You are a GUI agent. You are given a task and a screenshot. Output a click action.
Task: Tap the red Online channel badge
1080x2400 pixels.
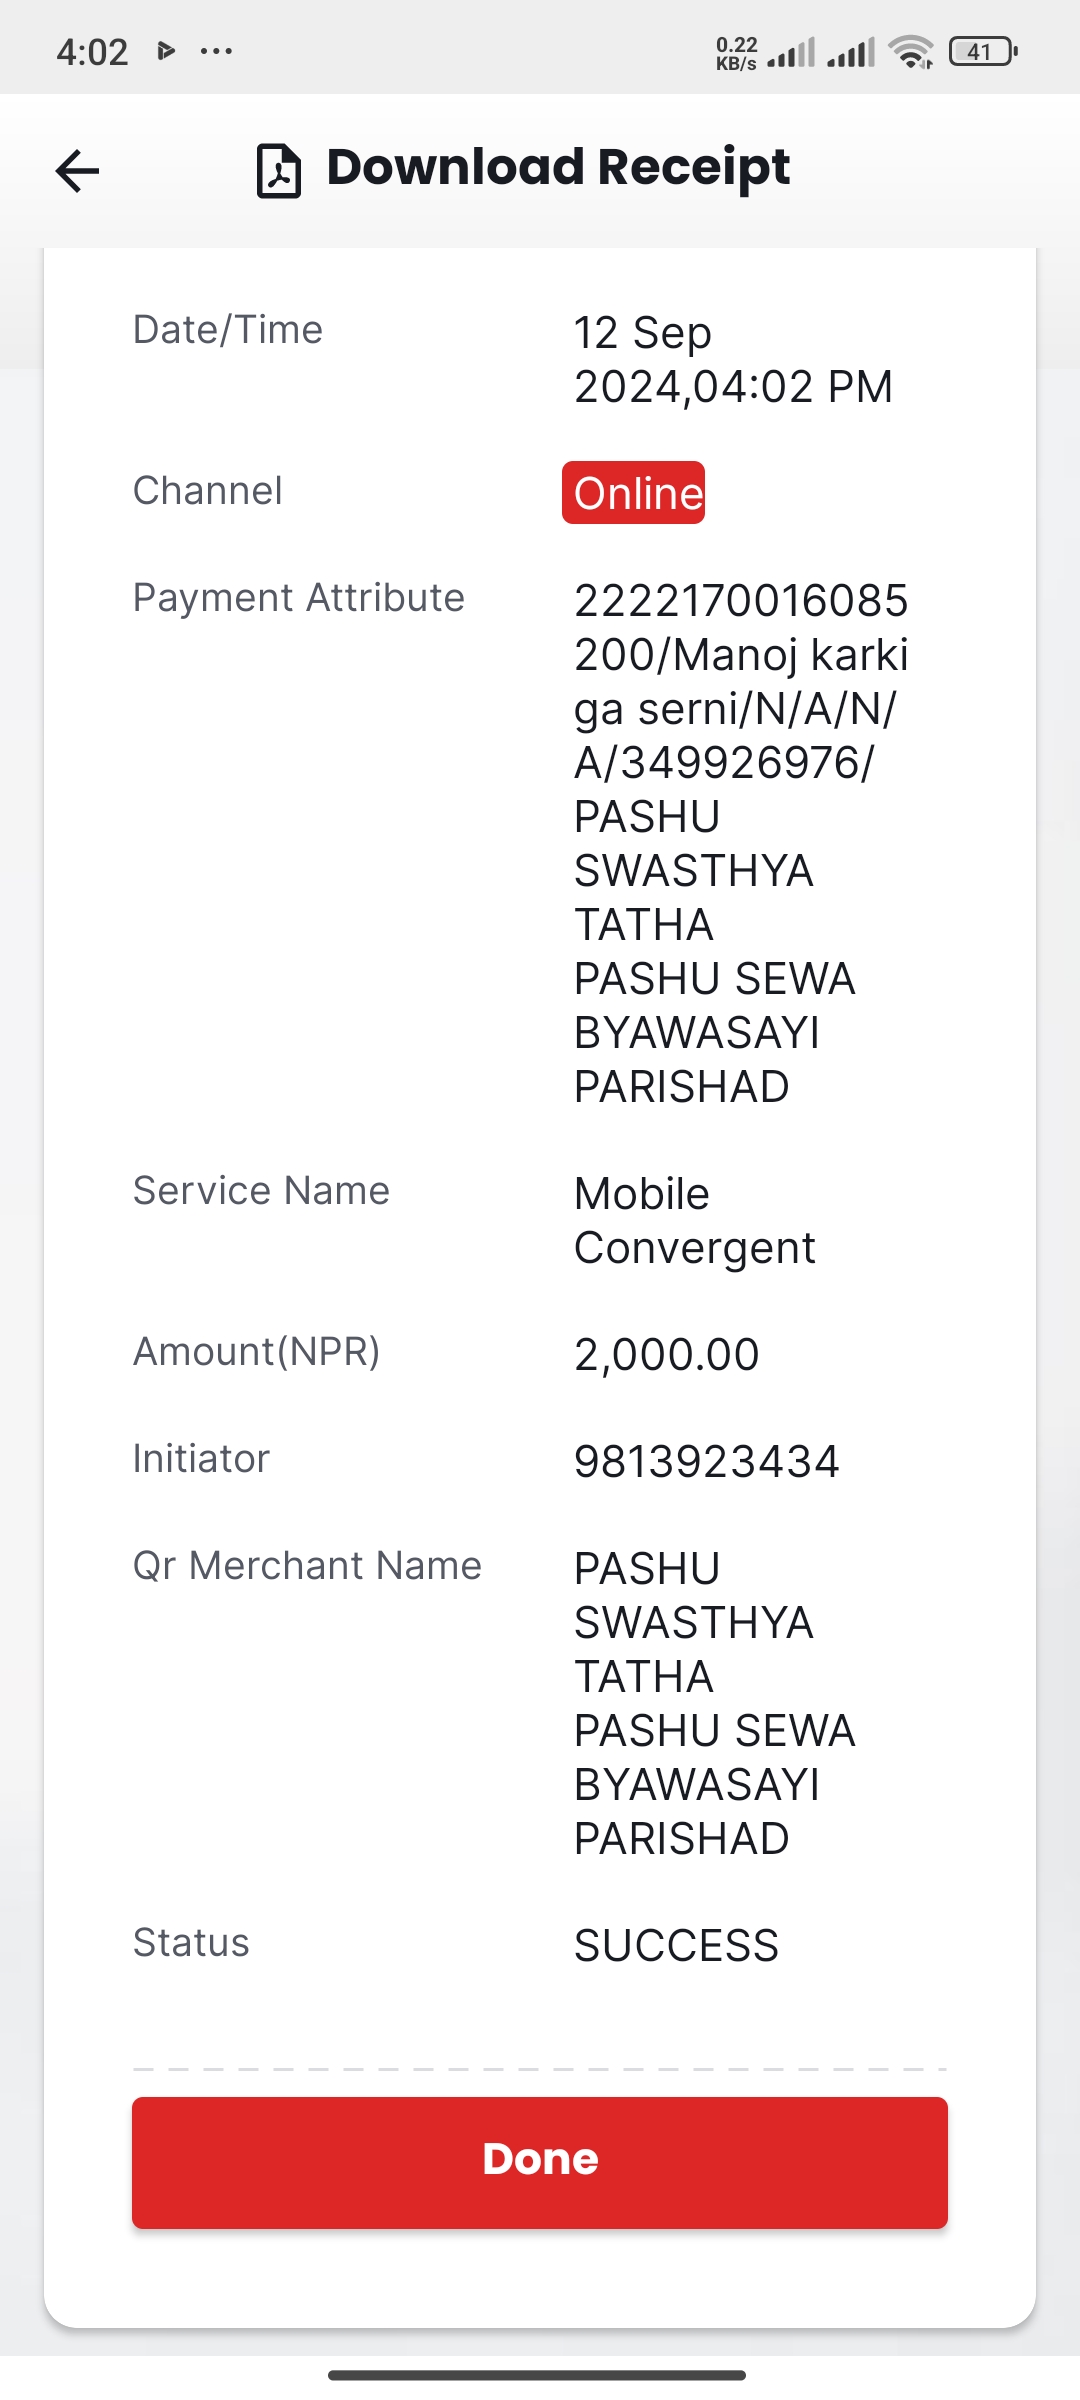[x=633, y=492]
